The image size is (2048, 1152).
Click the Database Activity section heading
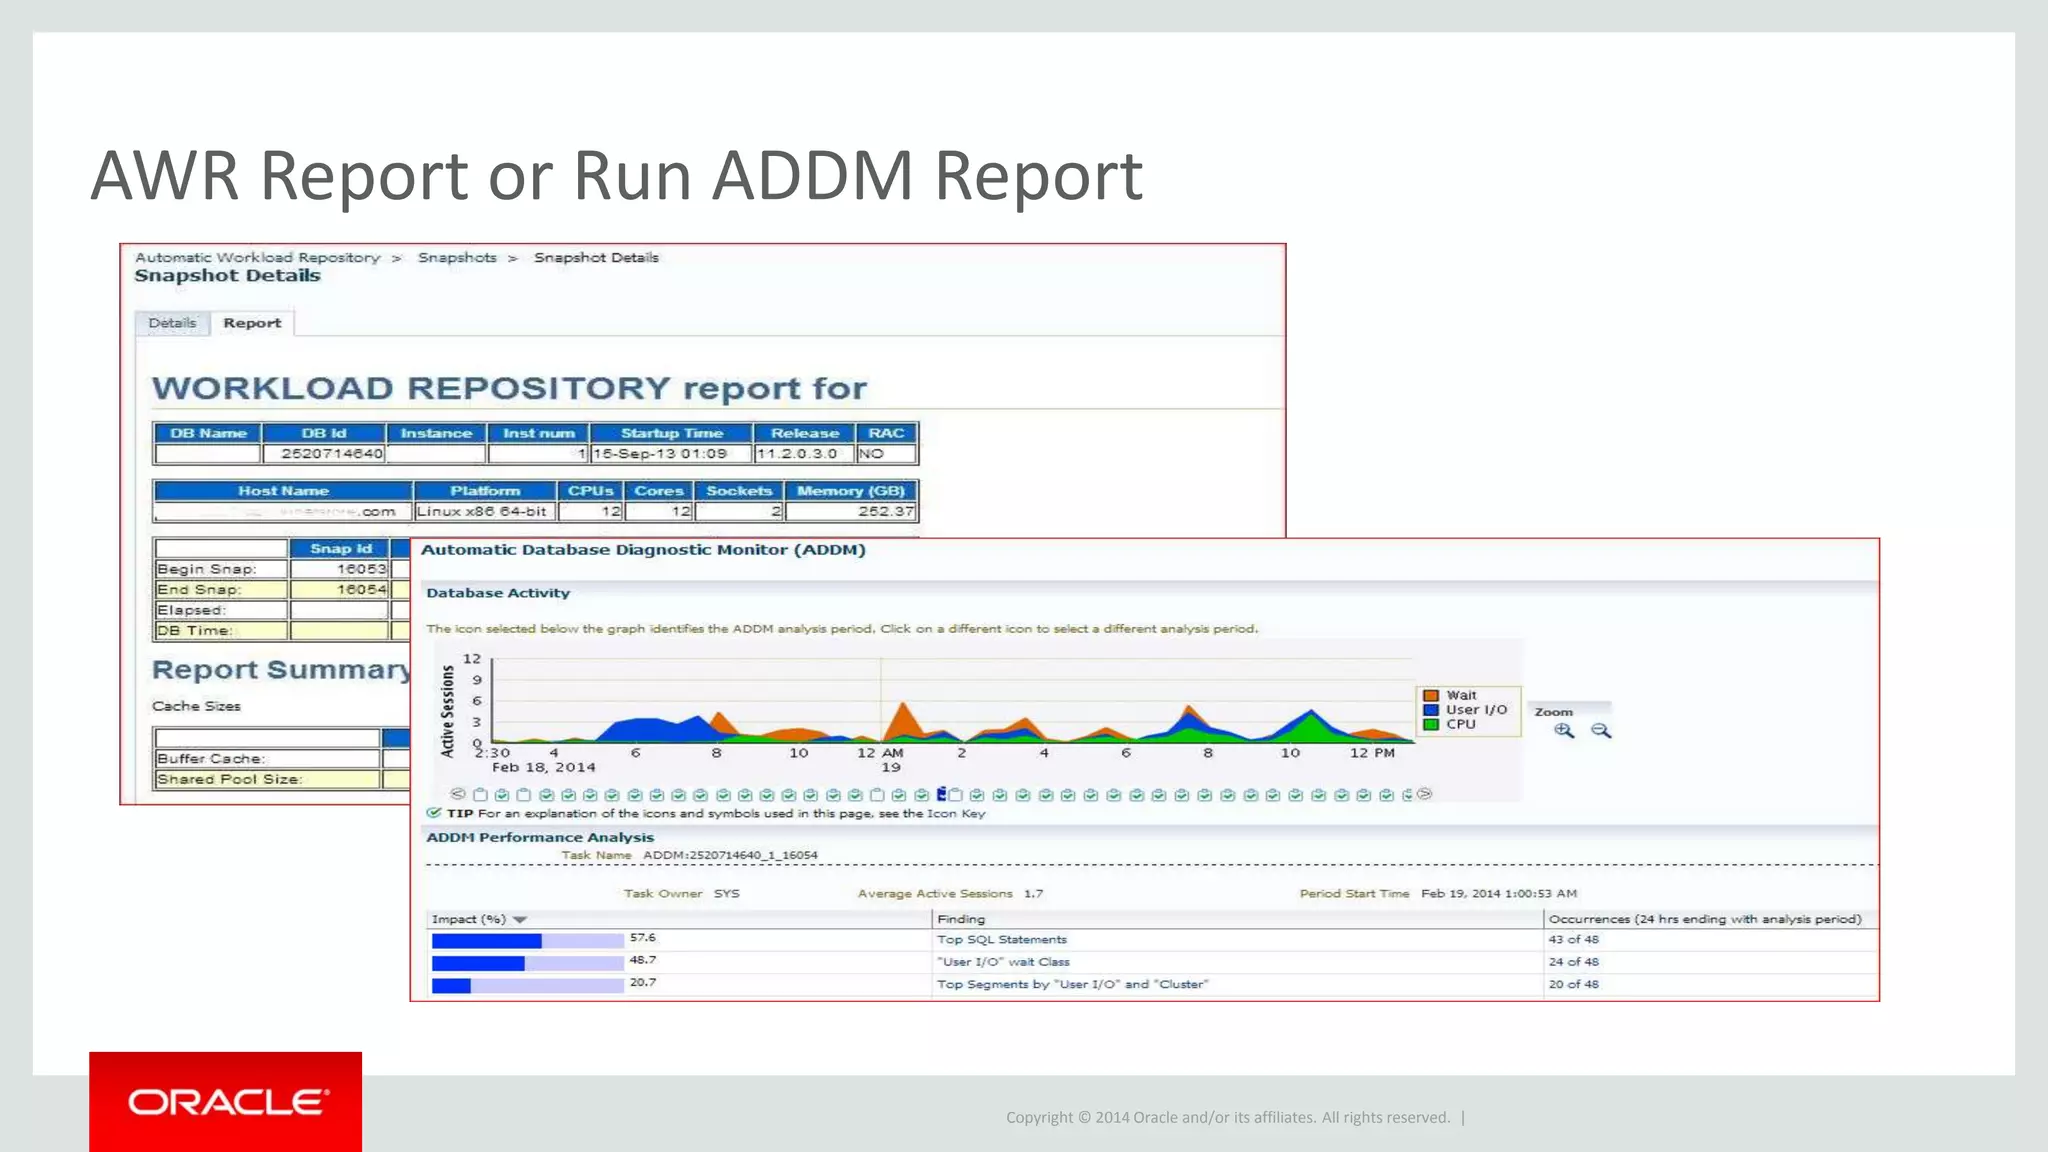coord(498,593)
